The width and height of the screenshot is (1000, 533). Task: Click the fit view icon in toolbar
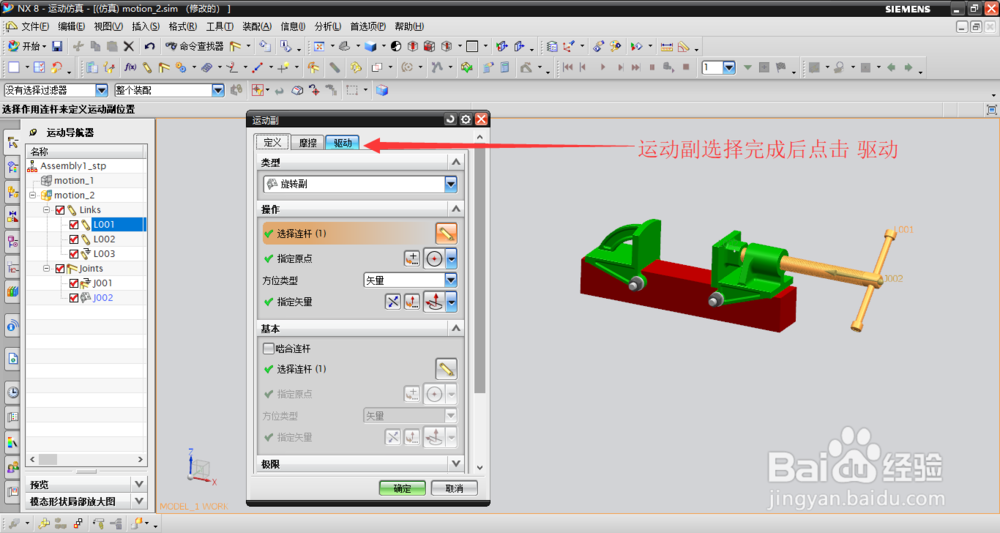pyautogui.click(x=319, y=46)
